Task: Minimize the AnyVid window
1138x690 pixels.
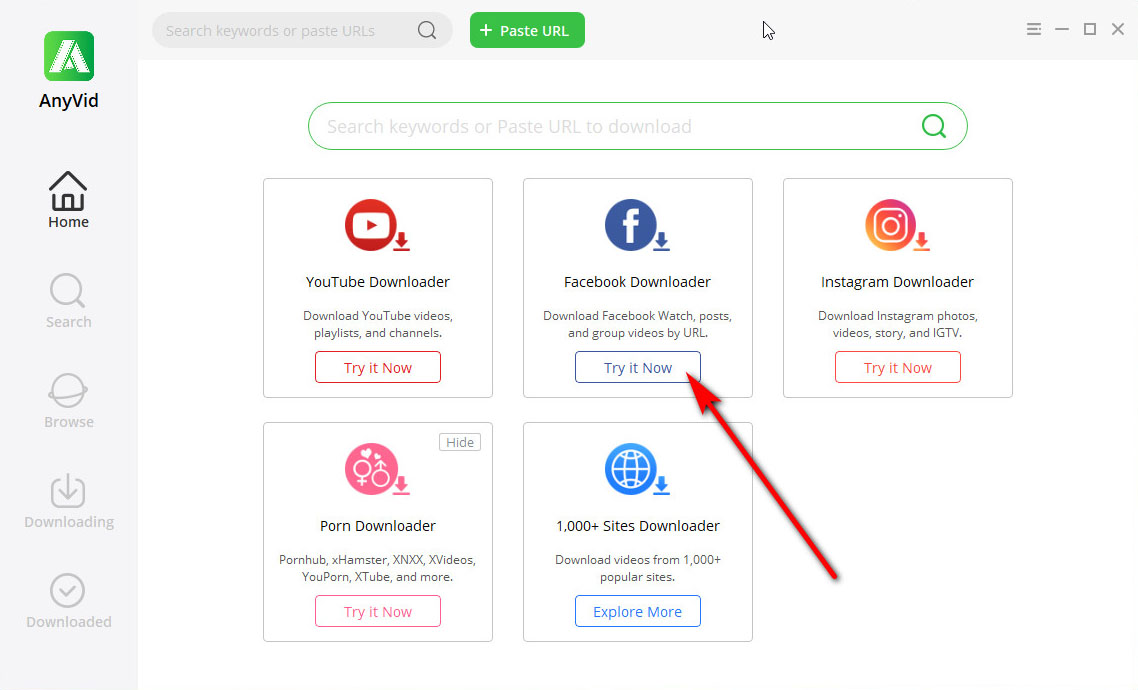Action: 1062,29
